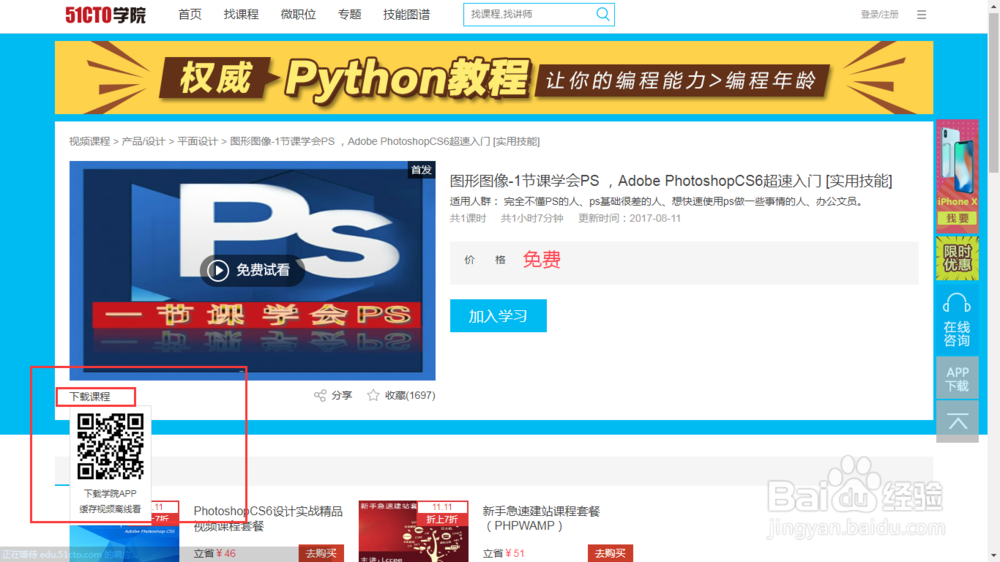Viewport: 1000px width, 562px height.
Task: Click the back-to-top arrow icon
Action: (957, 421)
